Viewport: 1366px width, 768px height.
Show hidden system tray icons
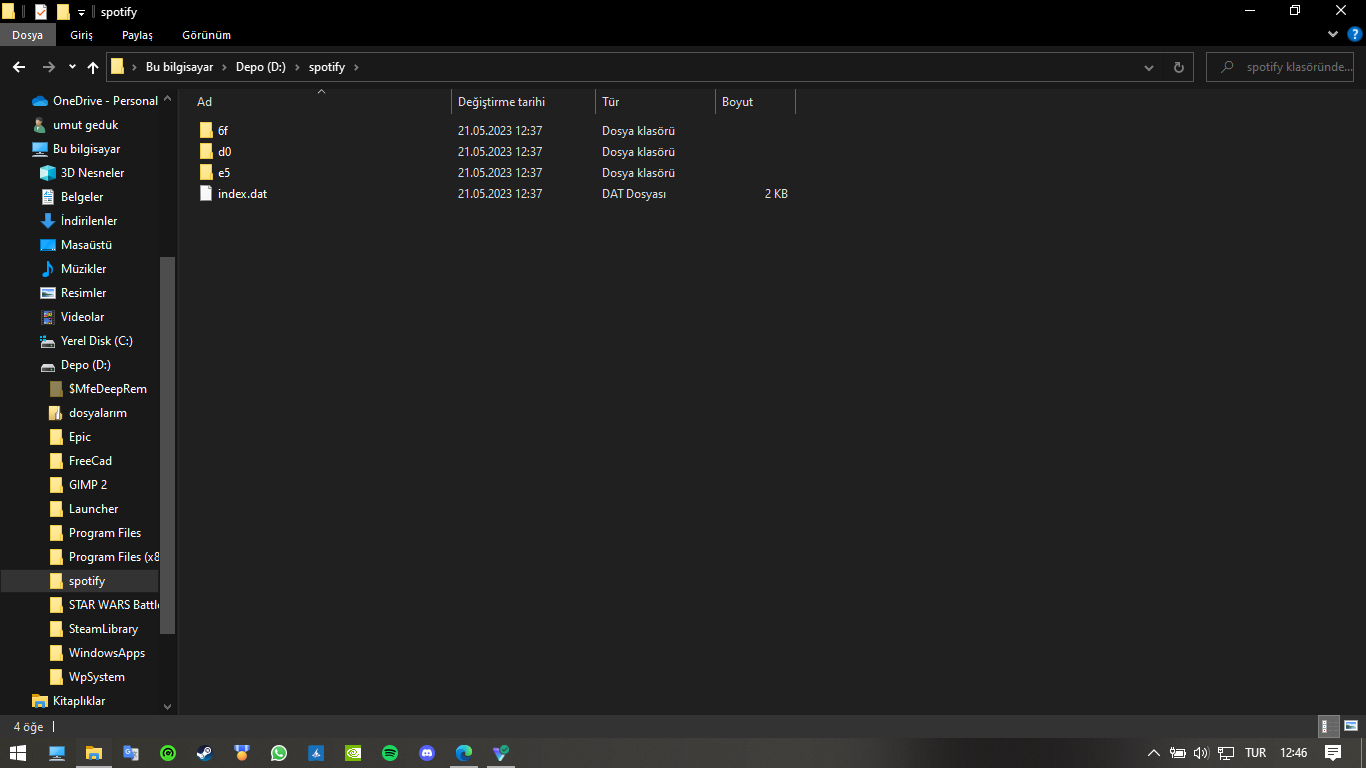click(1153, 753)
